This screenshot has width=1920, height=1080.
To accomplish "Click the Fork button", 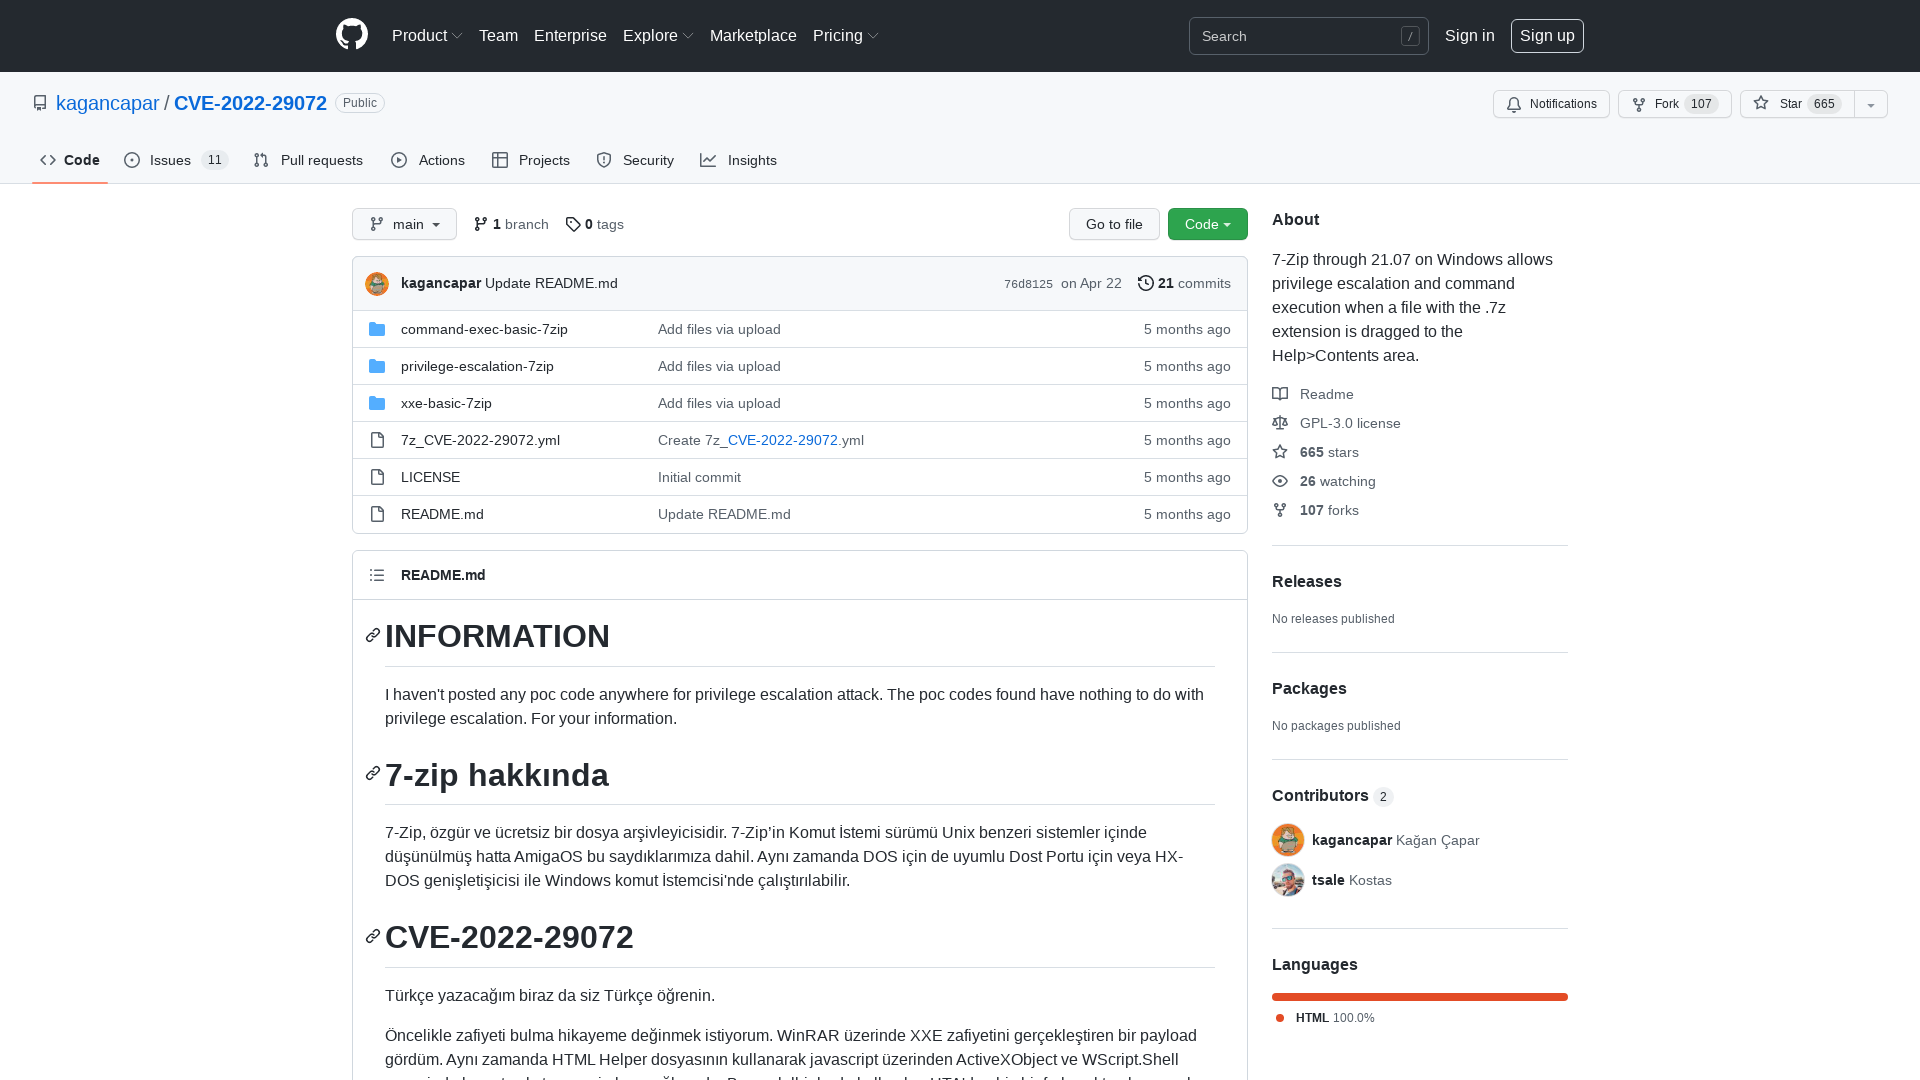I will coord(1675,104).
